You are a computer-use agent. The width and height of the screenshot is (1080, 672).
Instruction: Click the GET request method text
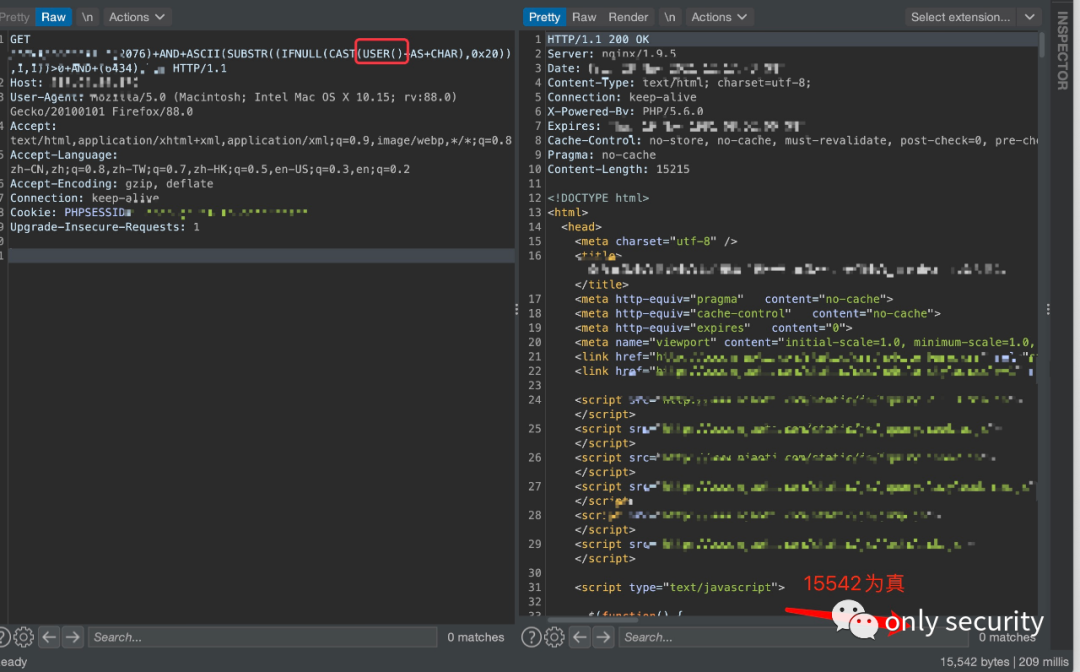coord(20,39)
